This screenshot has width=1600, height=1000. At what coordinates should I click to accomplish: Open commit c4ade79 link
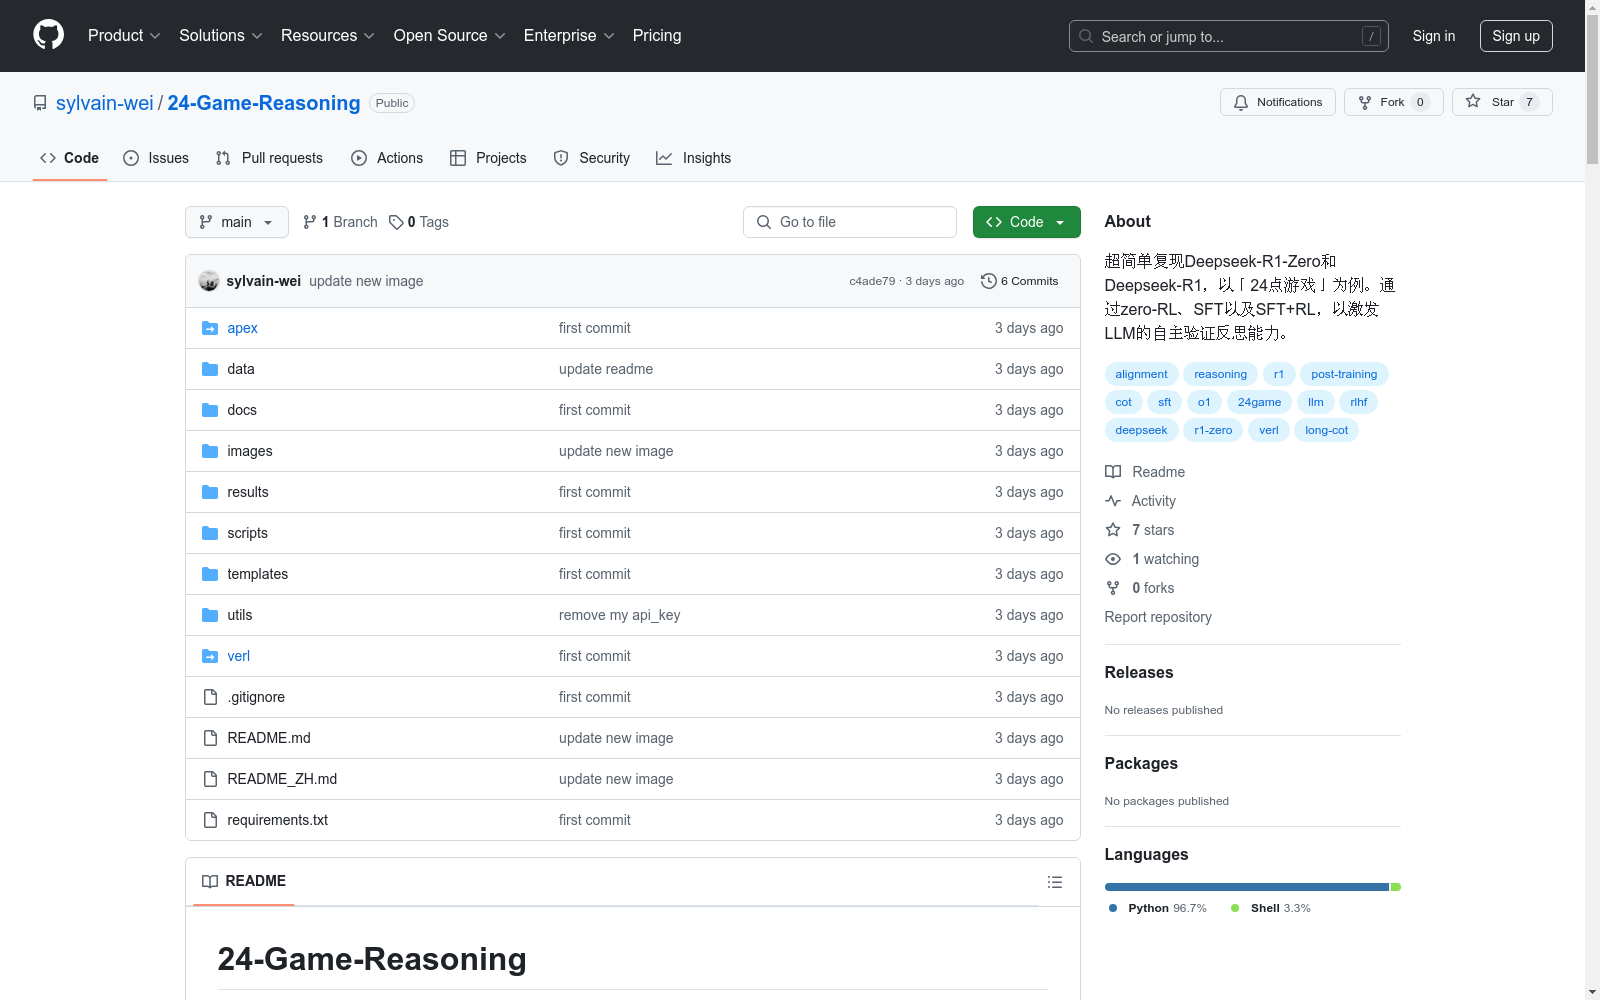pos(872,281)
